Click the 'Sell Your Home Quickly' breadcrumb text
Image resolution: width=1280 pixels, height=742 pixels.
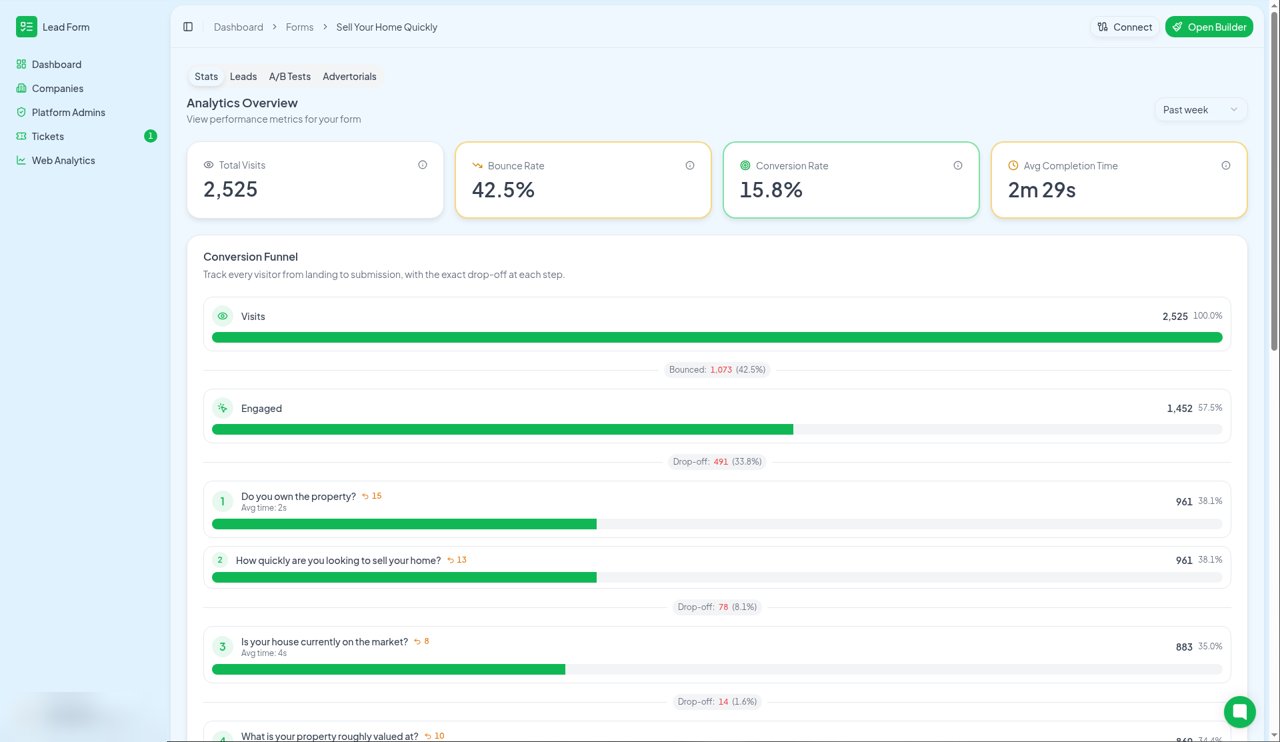[387, 27]
